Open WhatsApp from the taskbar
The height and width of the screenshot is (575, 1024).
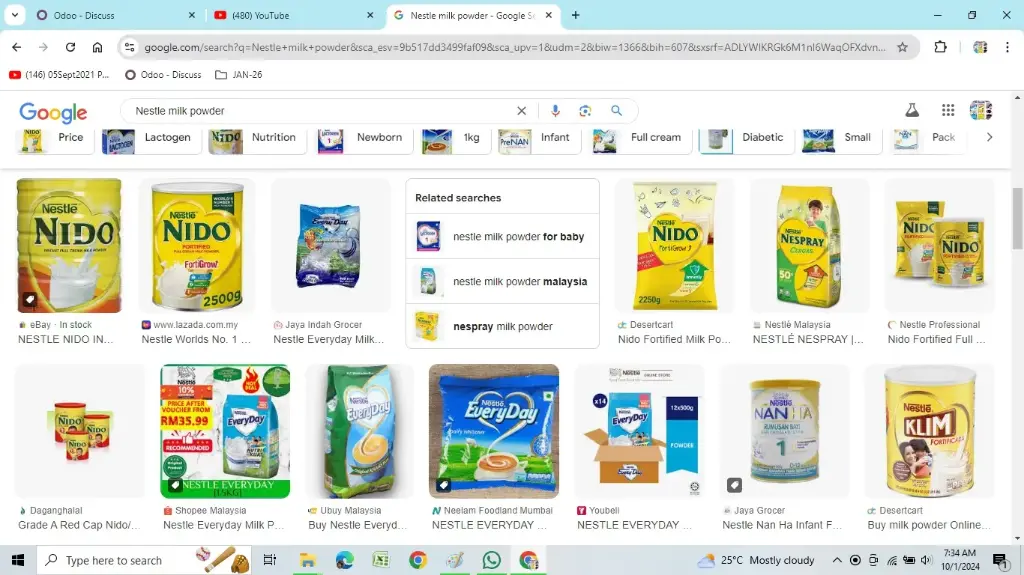pyautogui.click(x=491, y=560)
